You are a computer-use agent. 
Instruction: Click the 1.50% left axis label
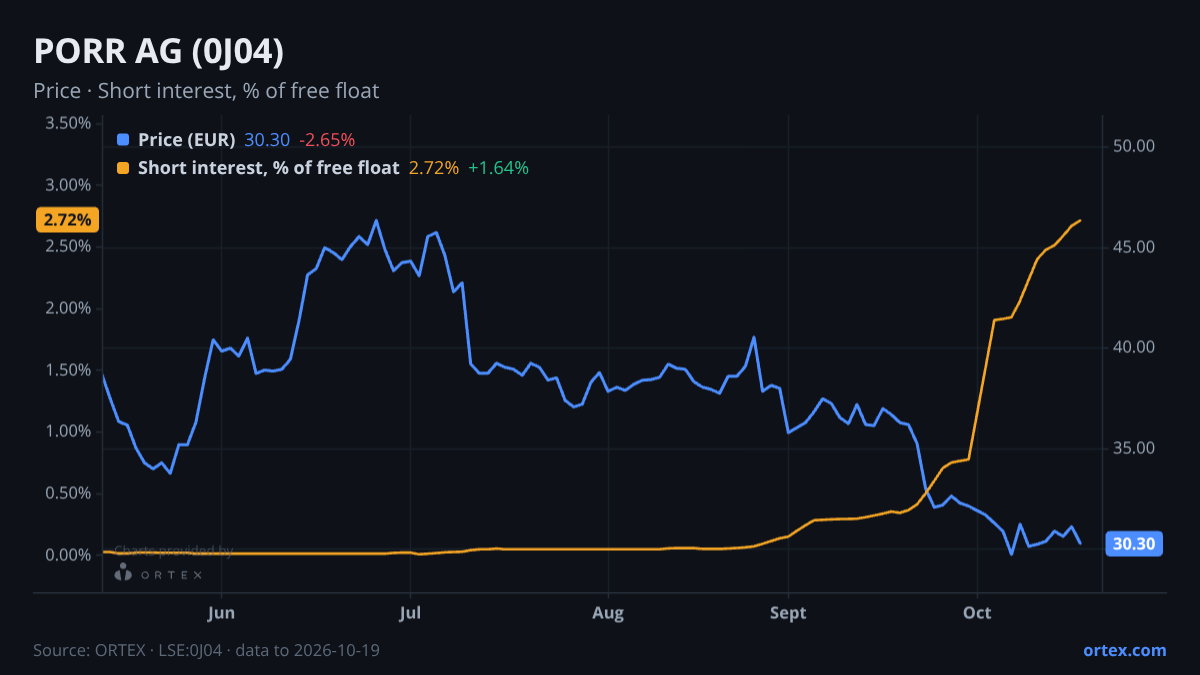[69, 370]
